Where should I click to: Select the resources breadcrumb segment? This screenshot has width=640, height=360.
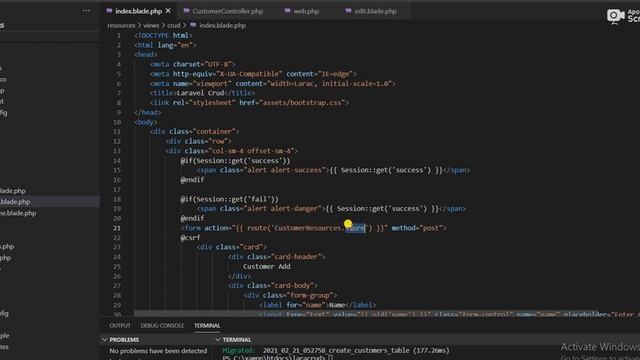point(121,25)
